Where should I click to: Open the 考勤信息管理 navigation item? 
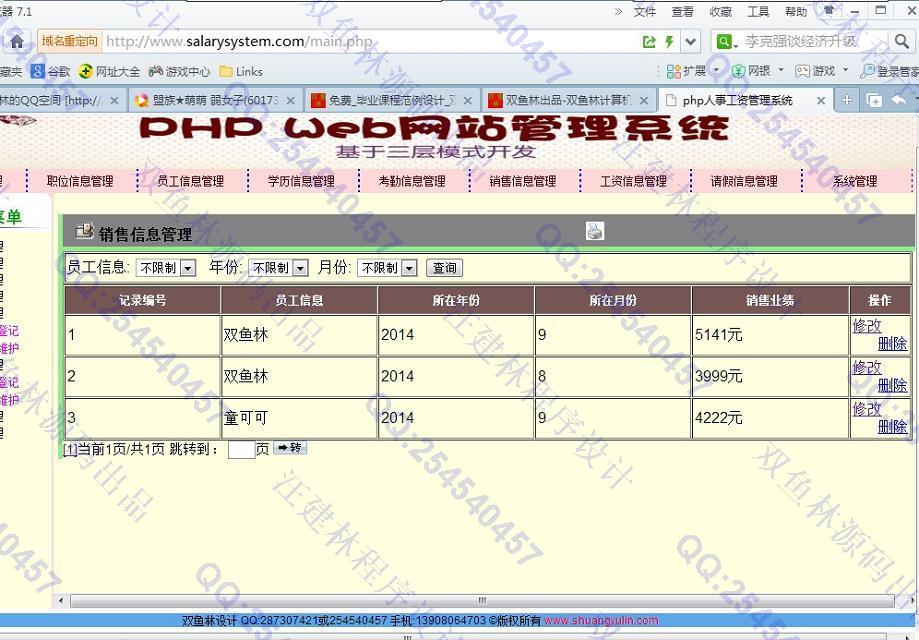tap(412, 181)
